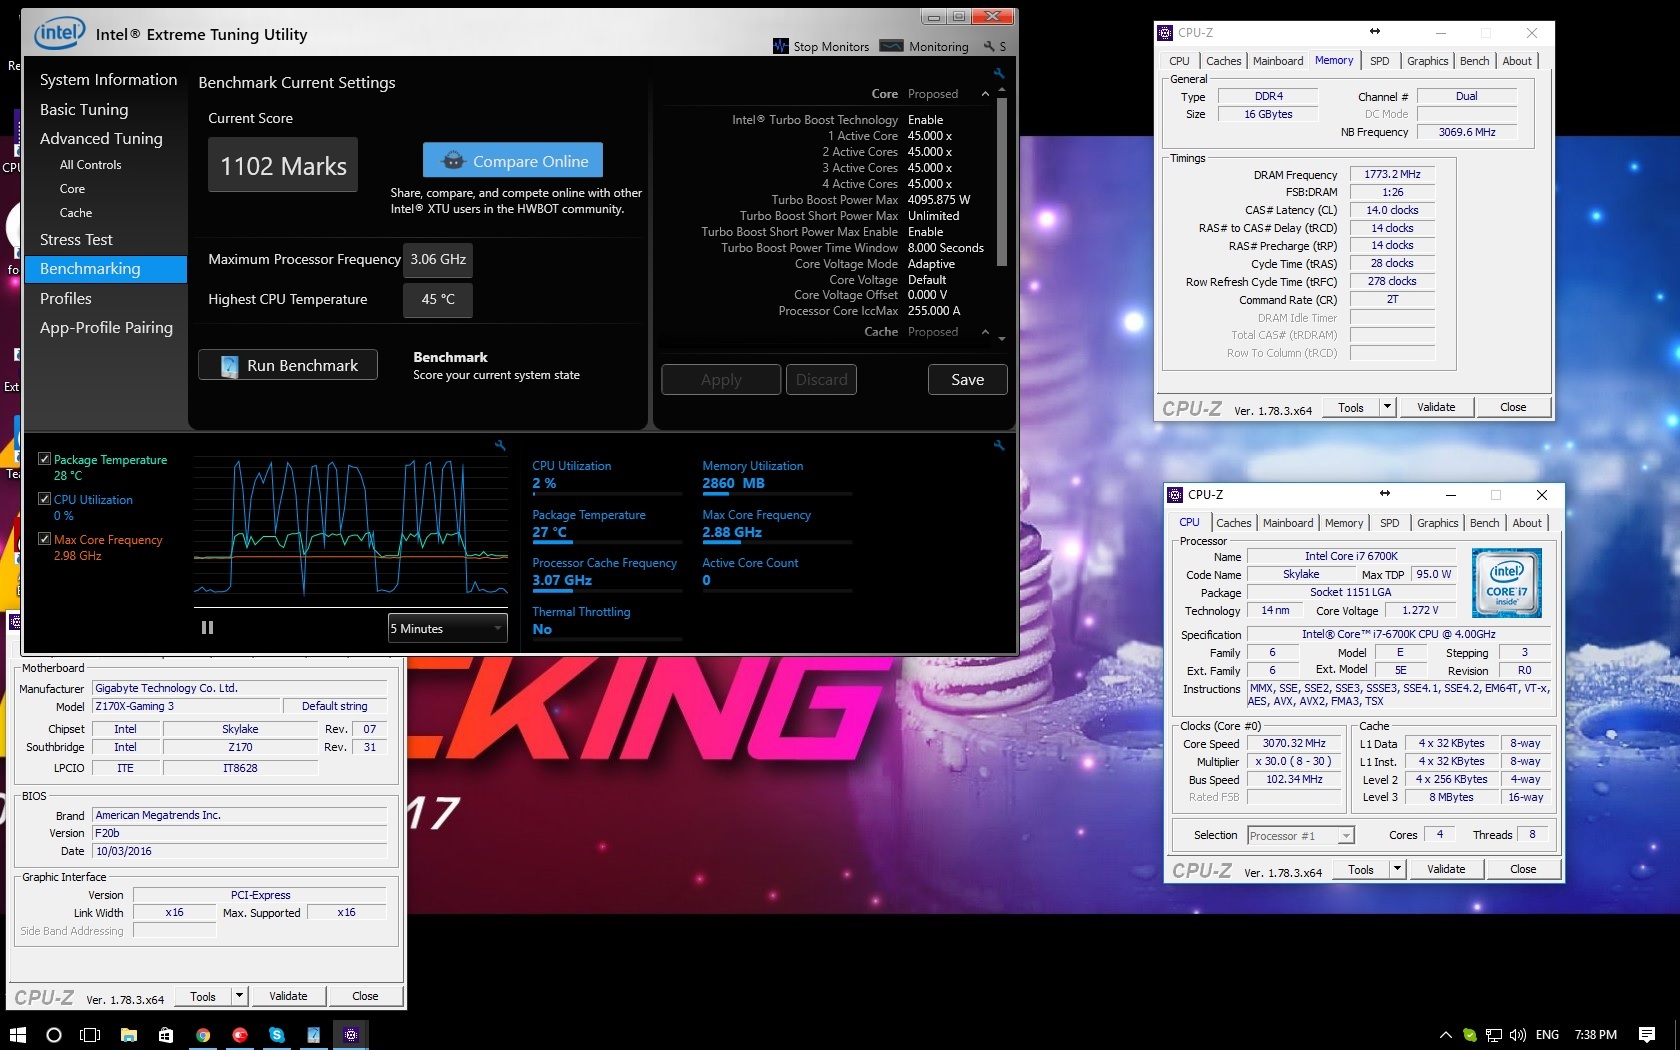Open App-Profile Pairing in XTU sidebar
This screenshot has height=1050, width=1680.
tap(106, 328)
